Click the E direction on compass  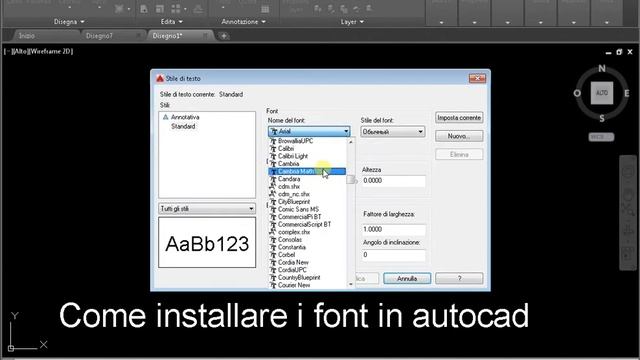click(x=627, y=93)
